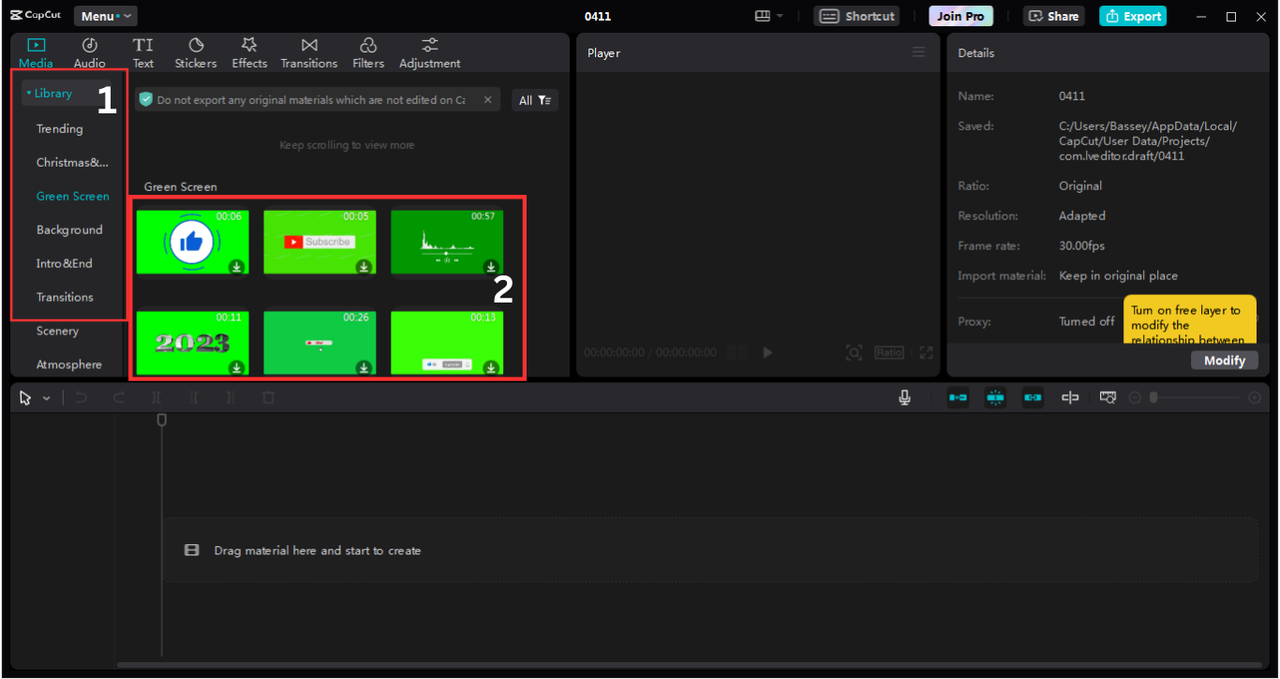This screenshot has height=679, width=1280.
Task: Open the Shortcut panel
Action: click(856, 16)
